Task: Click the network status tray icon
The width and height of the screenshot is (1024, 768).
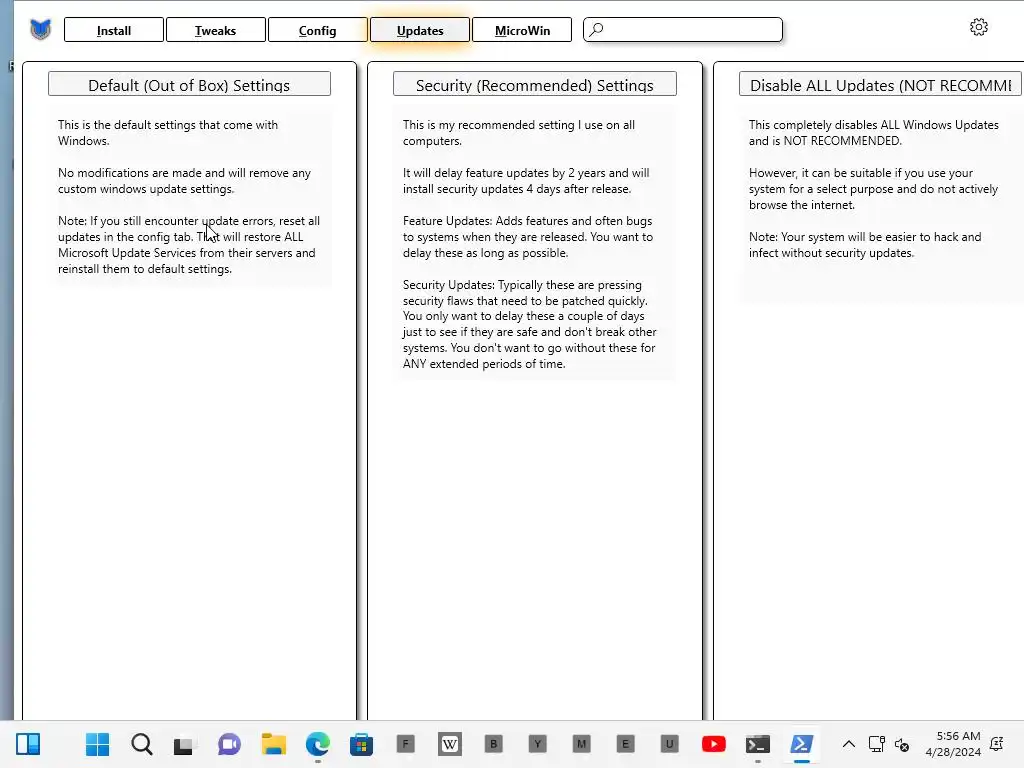Action: coord(876,744)
